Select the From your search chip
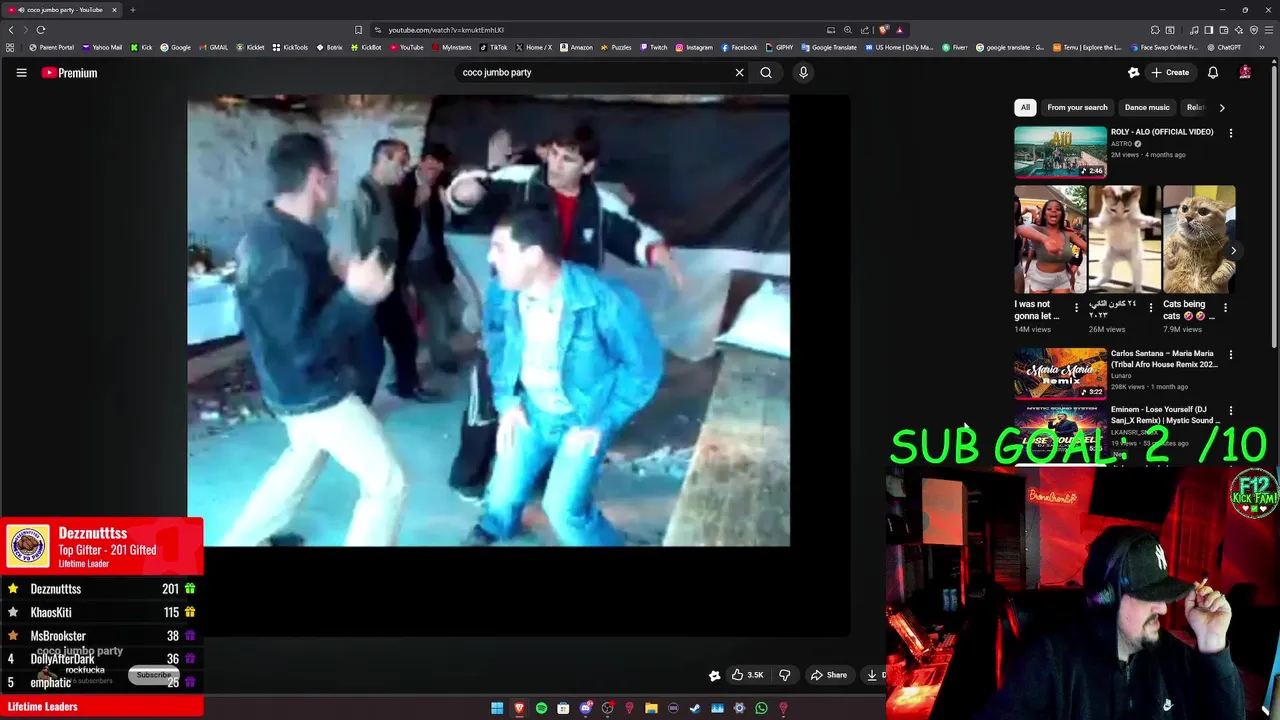Screen dimensions: 1280x720 click(1077, 107)
